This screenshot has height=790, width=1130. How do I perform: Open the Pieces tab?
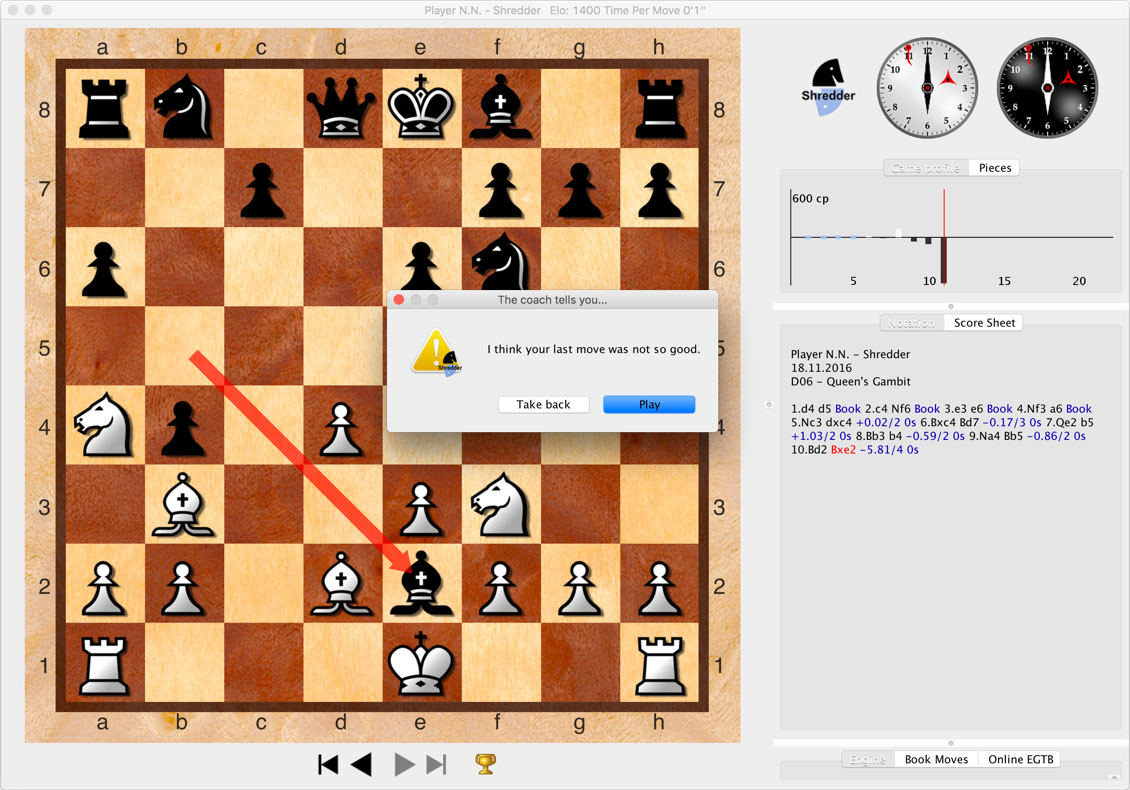pyautogui.click(x=995, y=168)
